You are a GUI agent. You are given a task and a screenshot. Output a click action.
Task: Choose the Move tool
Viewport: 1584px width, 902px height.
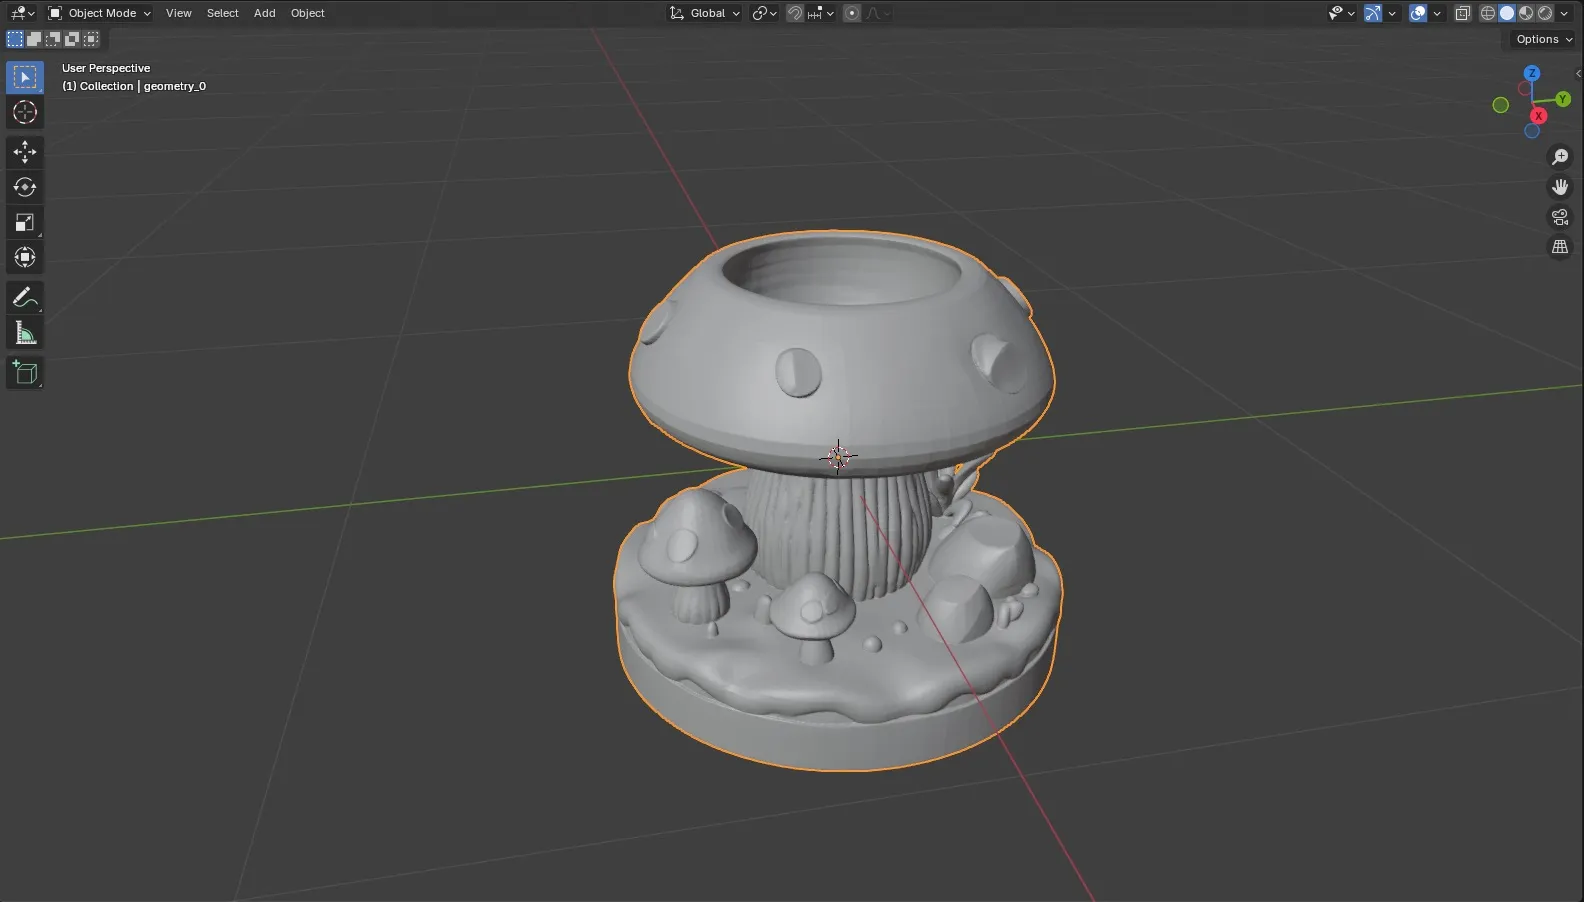tap(25, 152)
